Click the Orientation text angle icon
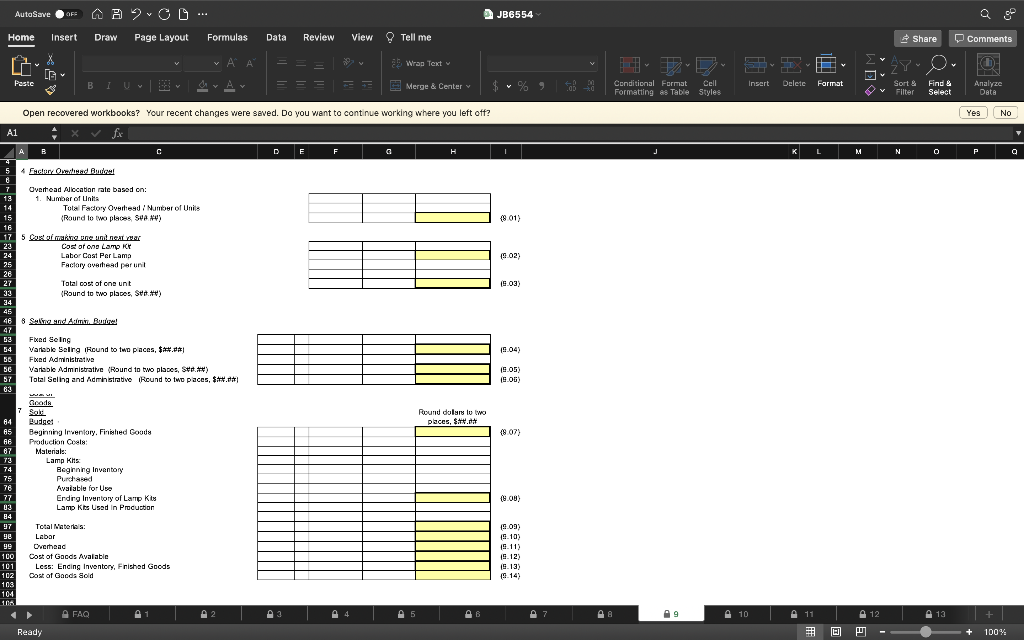Viewport: 1024px width, 640px height. point(349,63)
